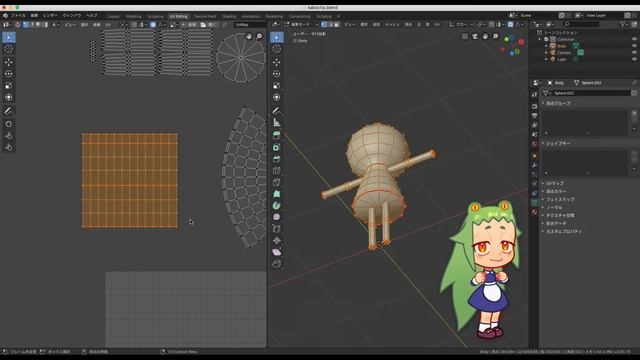Image resolution: width=640 pixels, height=360 pixels.
Task: Hide Light object with its eye icon
Action: 634,59
